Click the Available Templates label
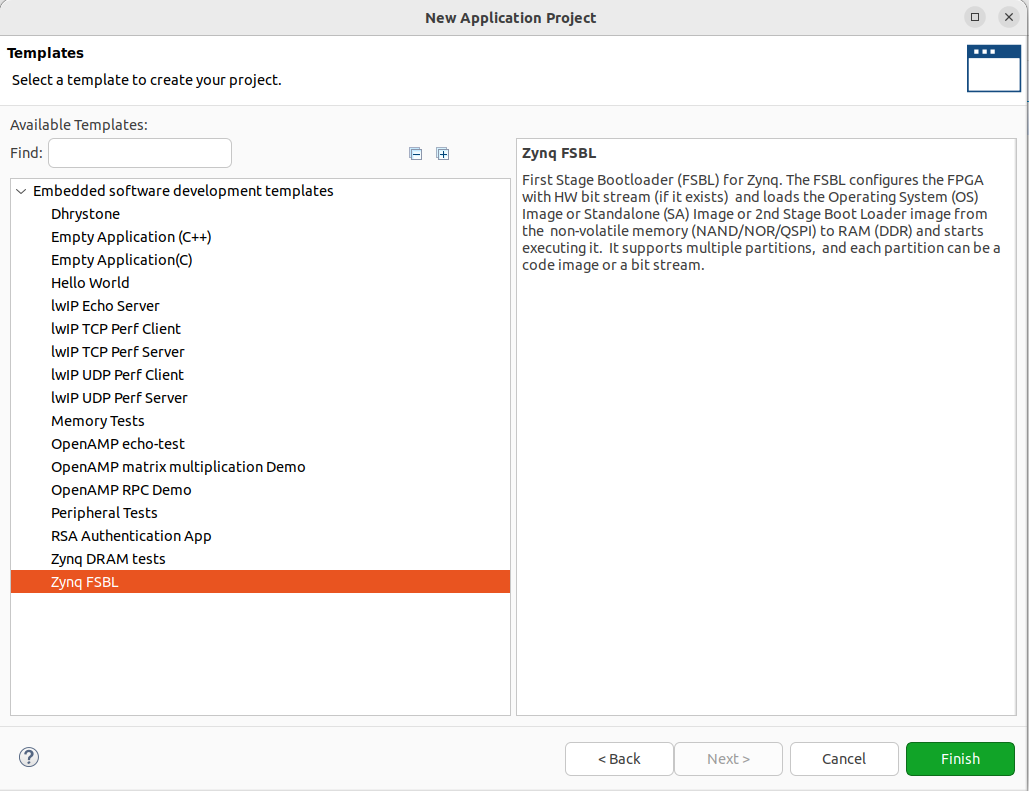 coord(79,125)
